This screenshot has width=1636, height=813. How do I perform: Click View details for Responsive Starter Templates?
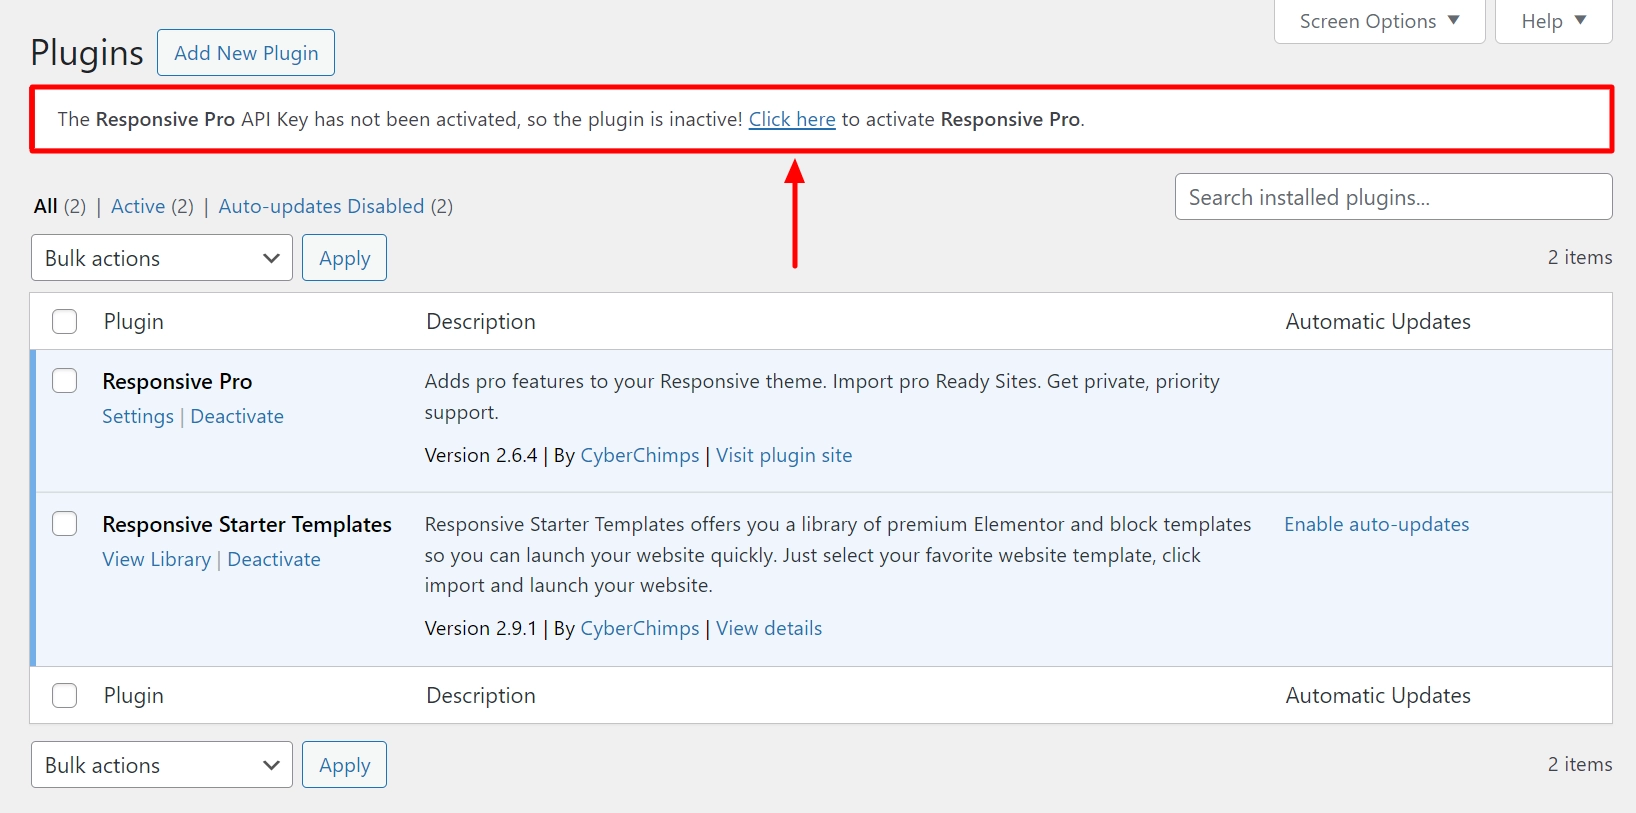(x=769, y=628)
